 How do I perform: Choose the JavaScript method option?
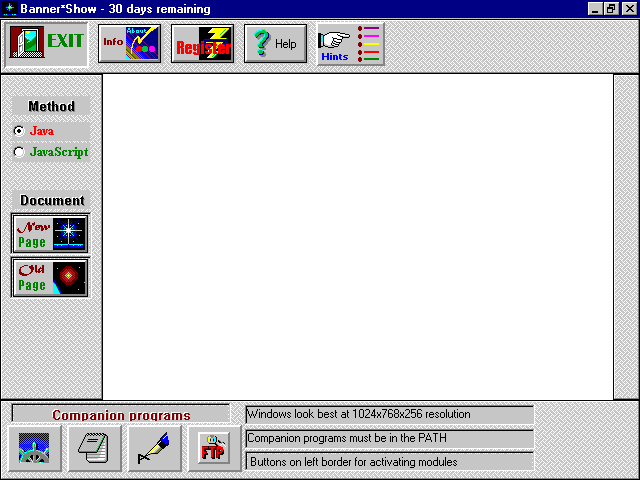click(x=19, y=152)
